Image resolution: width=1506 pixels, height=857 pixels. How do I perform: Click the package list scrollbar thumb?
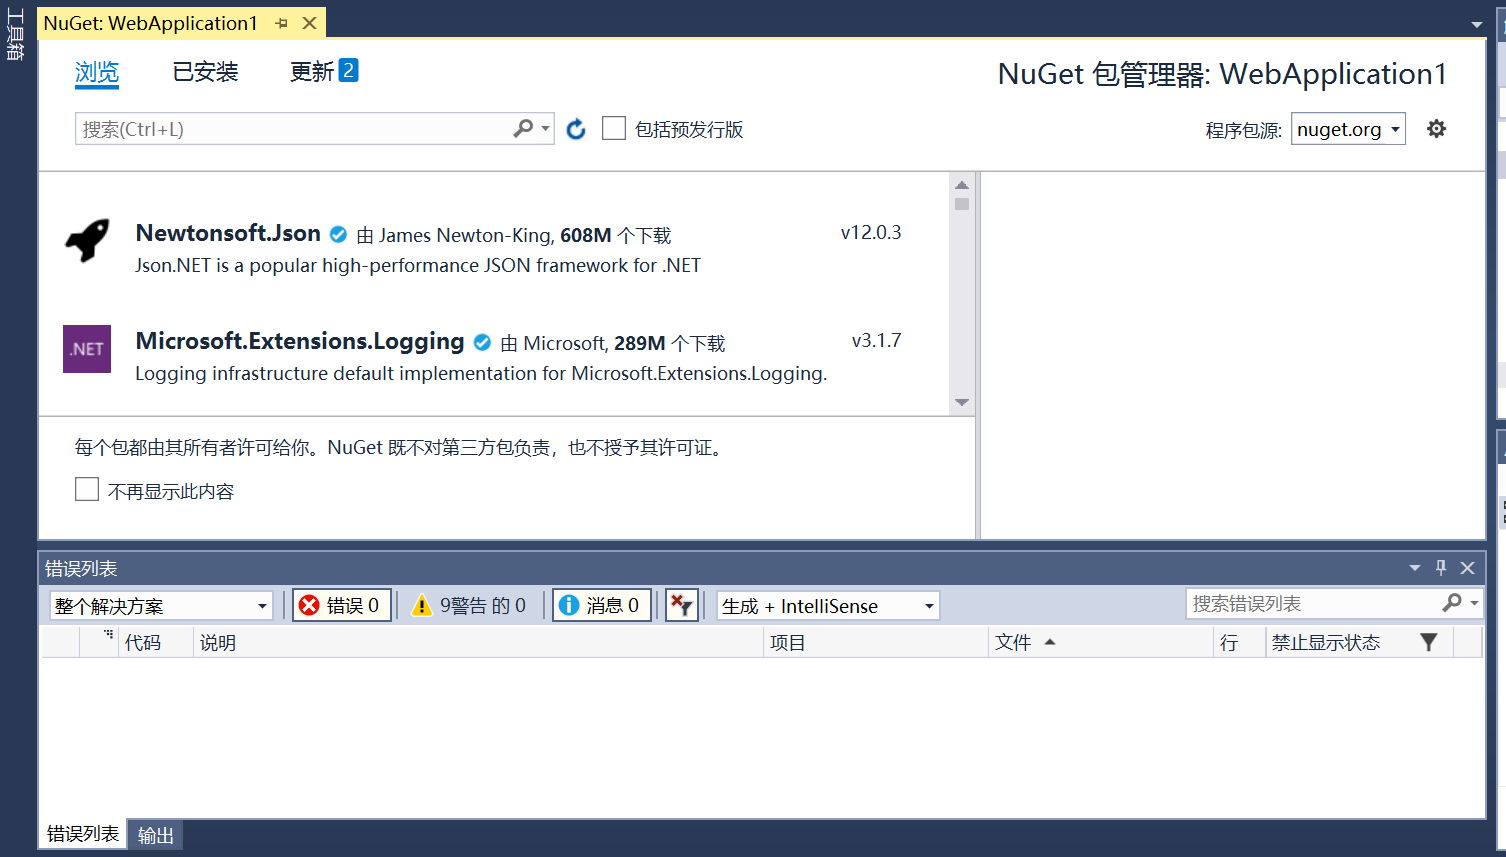click(962, 204)
